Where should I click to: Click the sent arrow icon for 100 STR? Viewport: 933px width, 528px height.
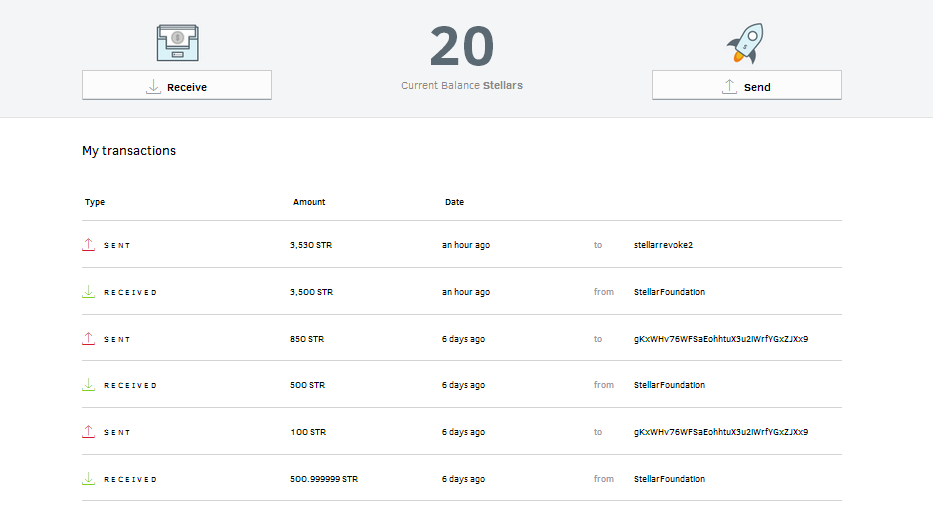click(89, 432)
